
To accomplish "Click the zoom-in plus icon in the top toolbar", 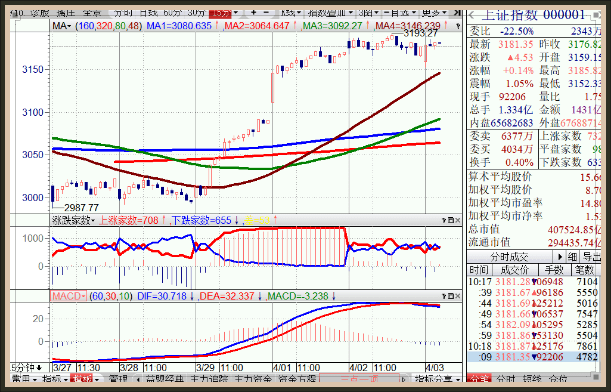I will click(254, 13).
